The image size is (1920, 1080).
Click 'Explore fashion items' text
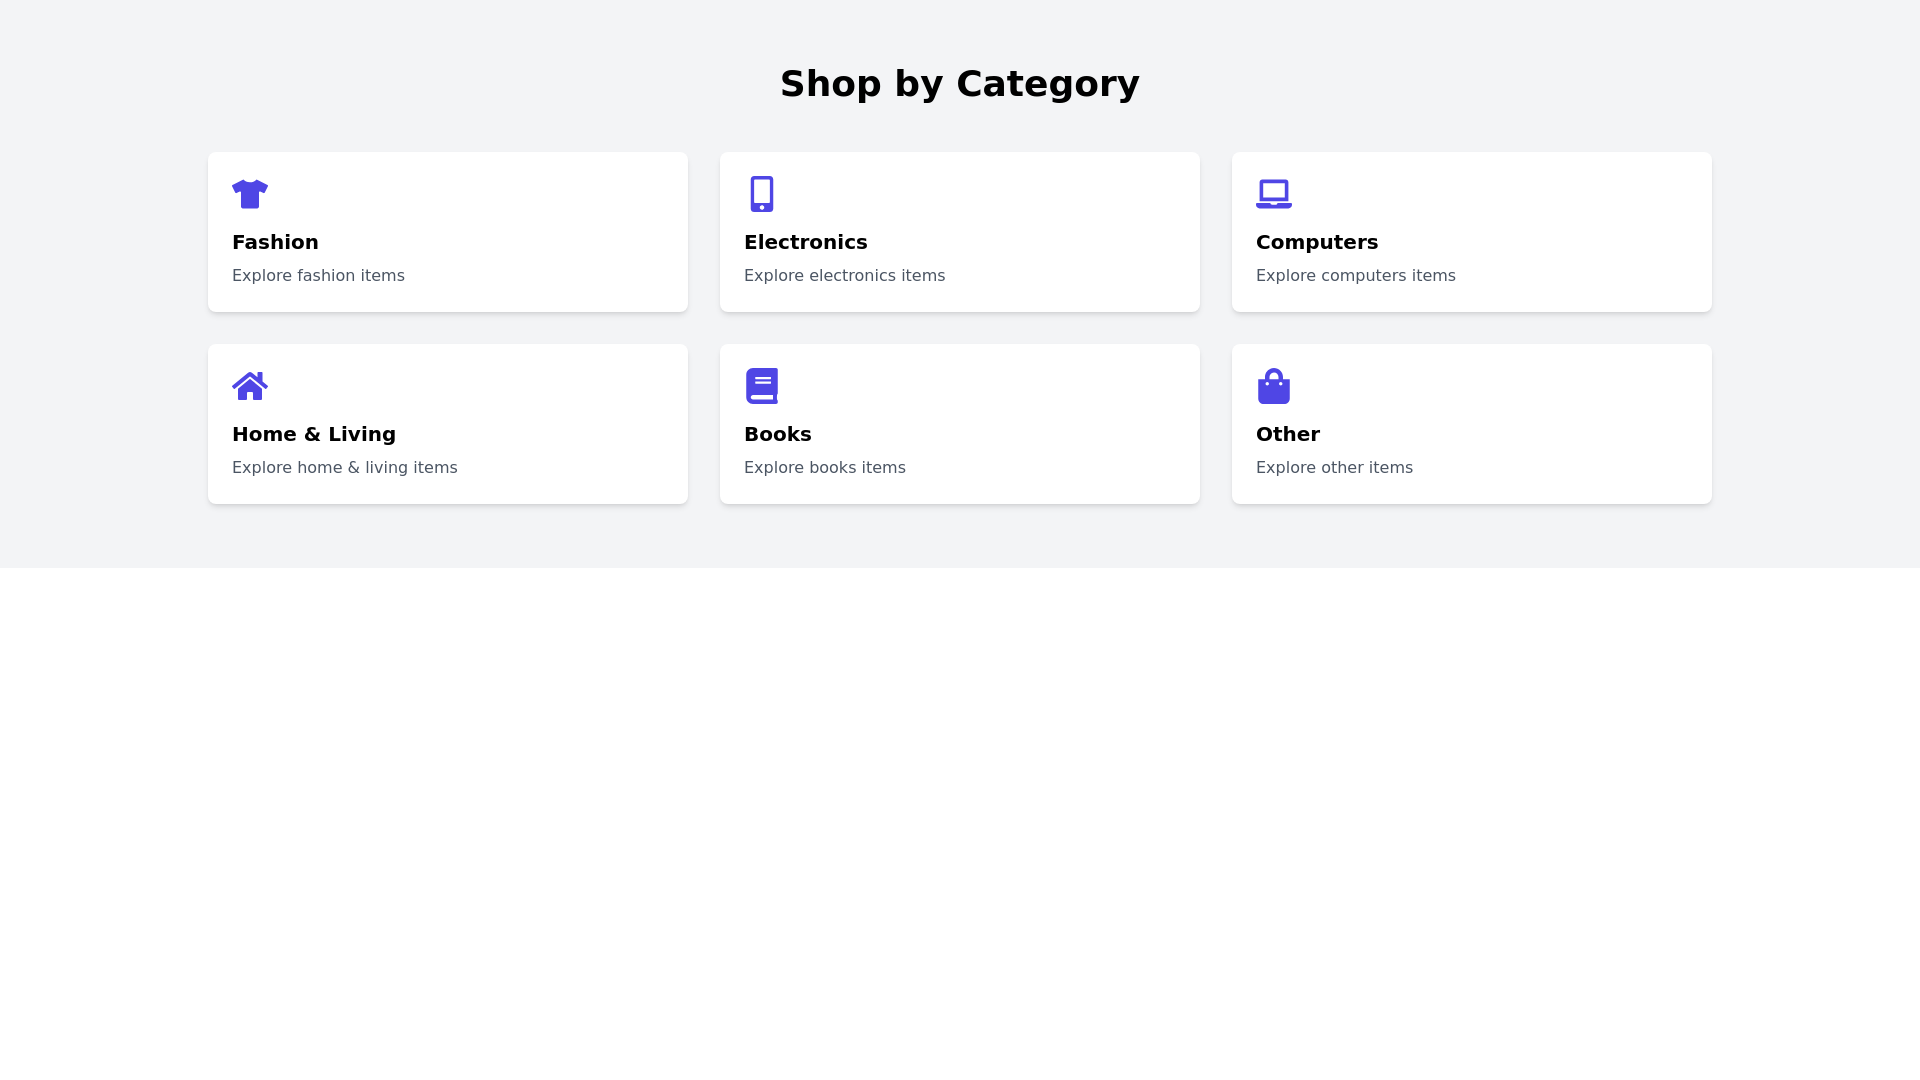tap(318, 276)
